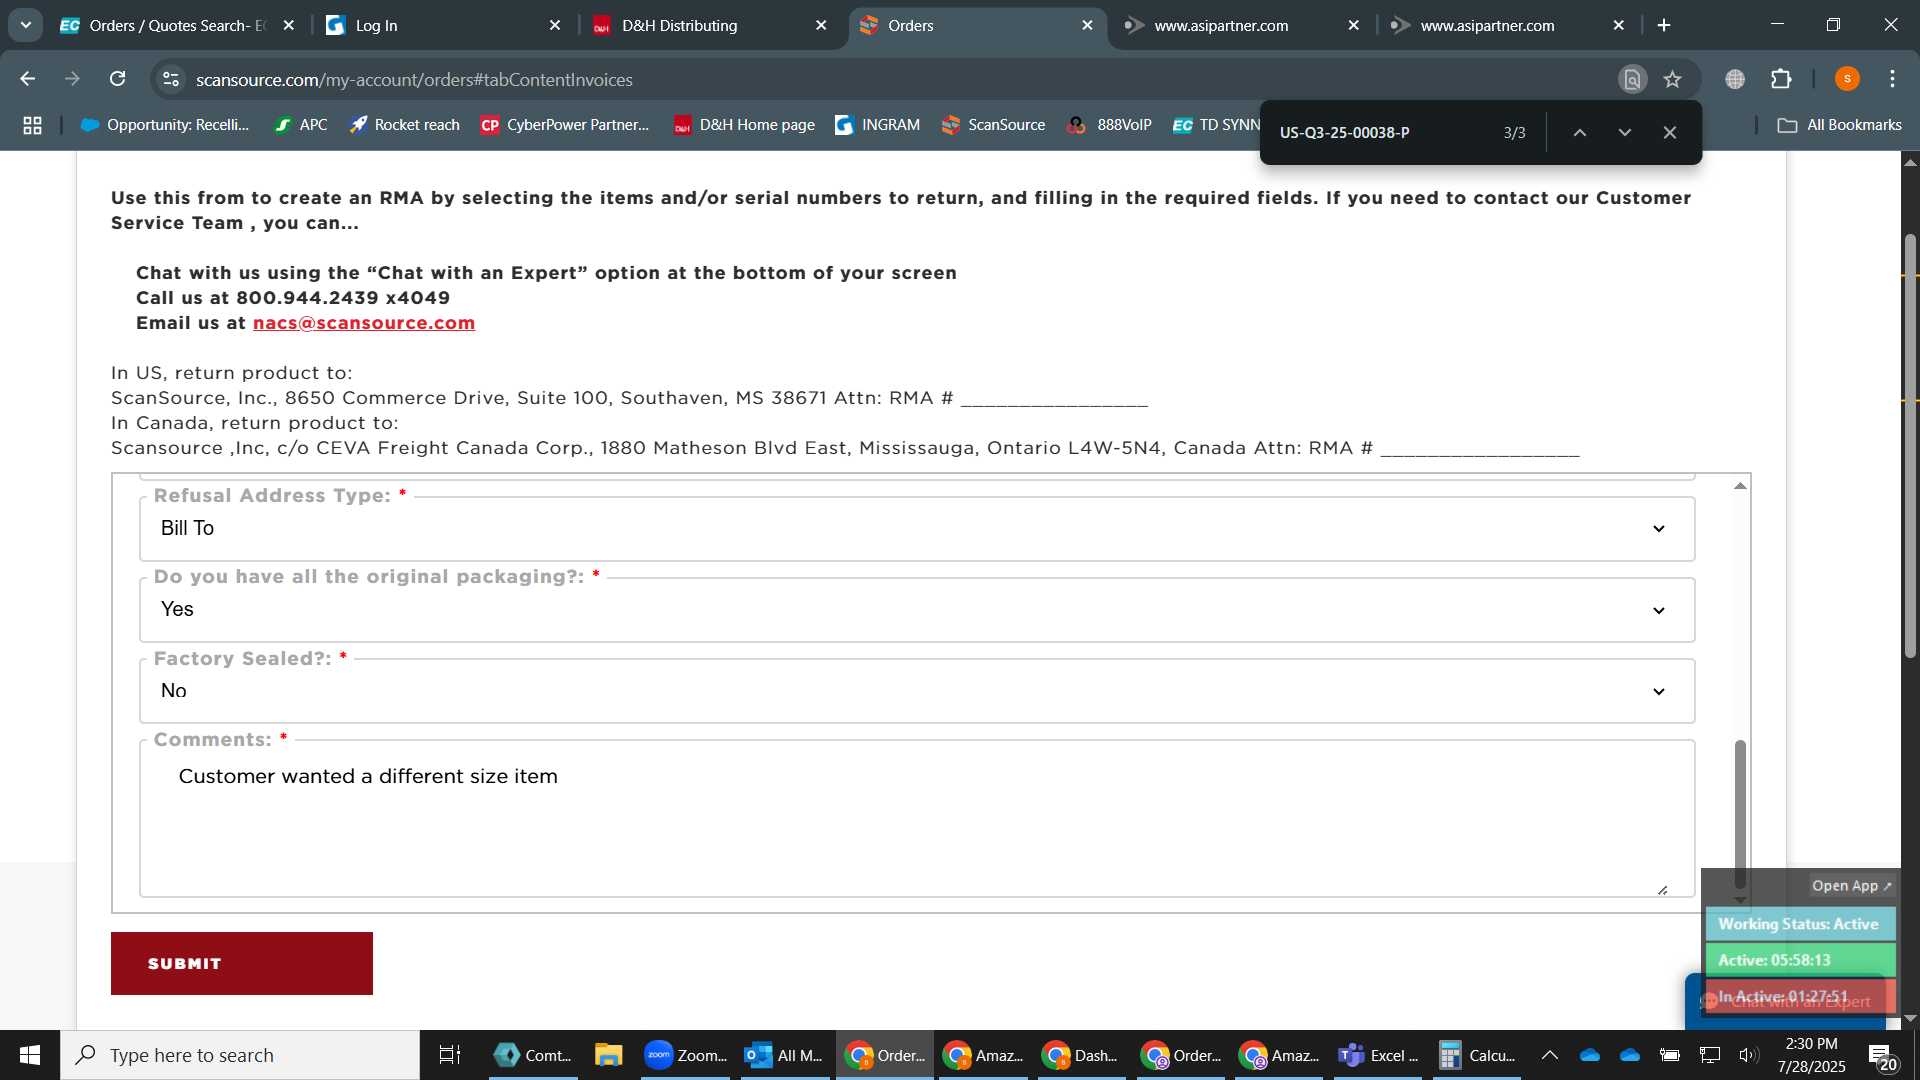Image resolution: width=1920 pixels, height=1080 pixels.
Task: Open APC bookmark
Action: click(x=301, y=125)
